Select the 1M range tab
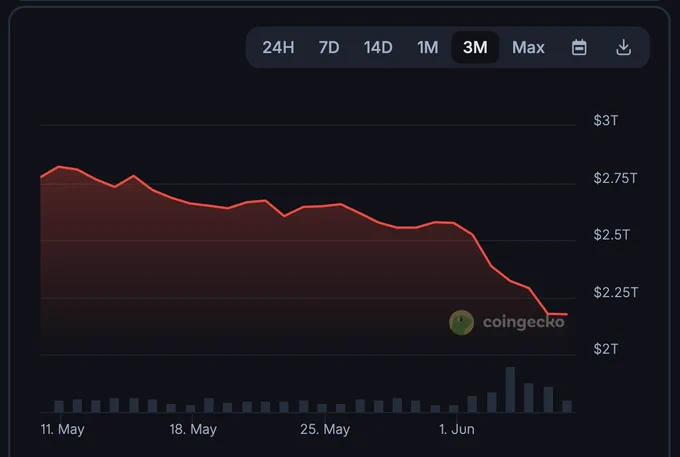This screenshot has width=680, height=457. (428, 47)
